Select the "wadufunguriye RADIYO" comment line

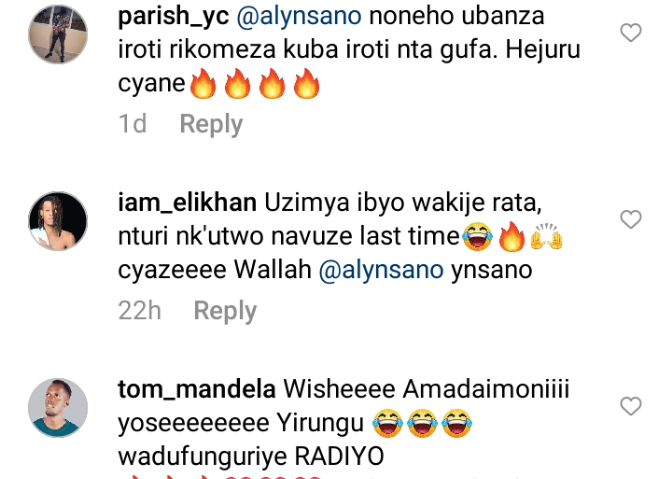251,456
